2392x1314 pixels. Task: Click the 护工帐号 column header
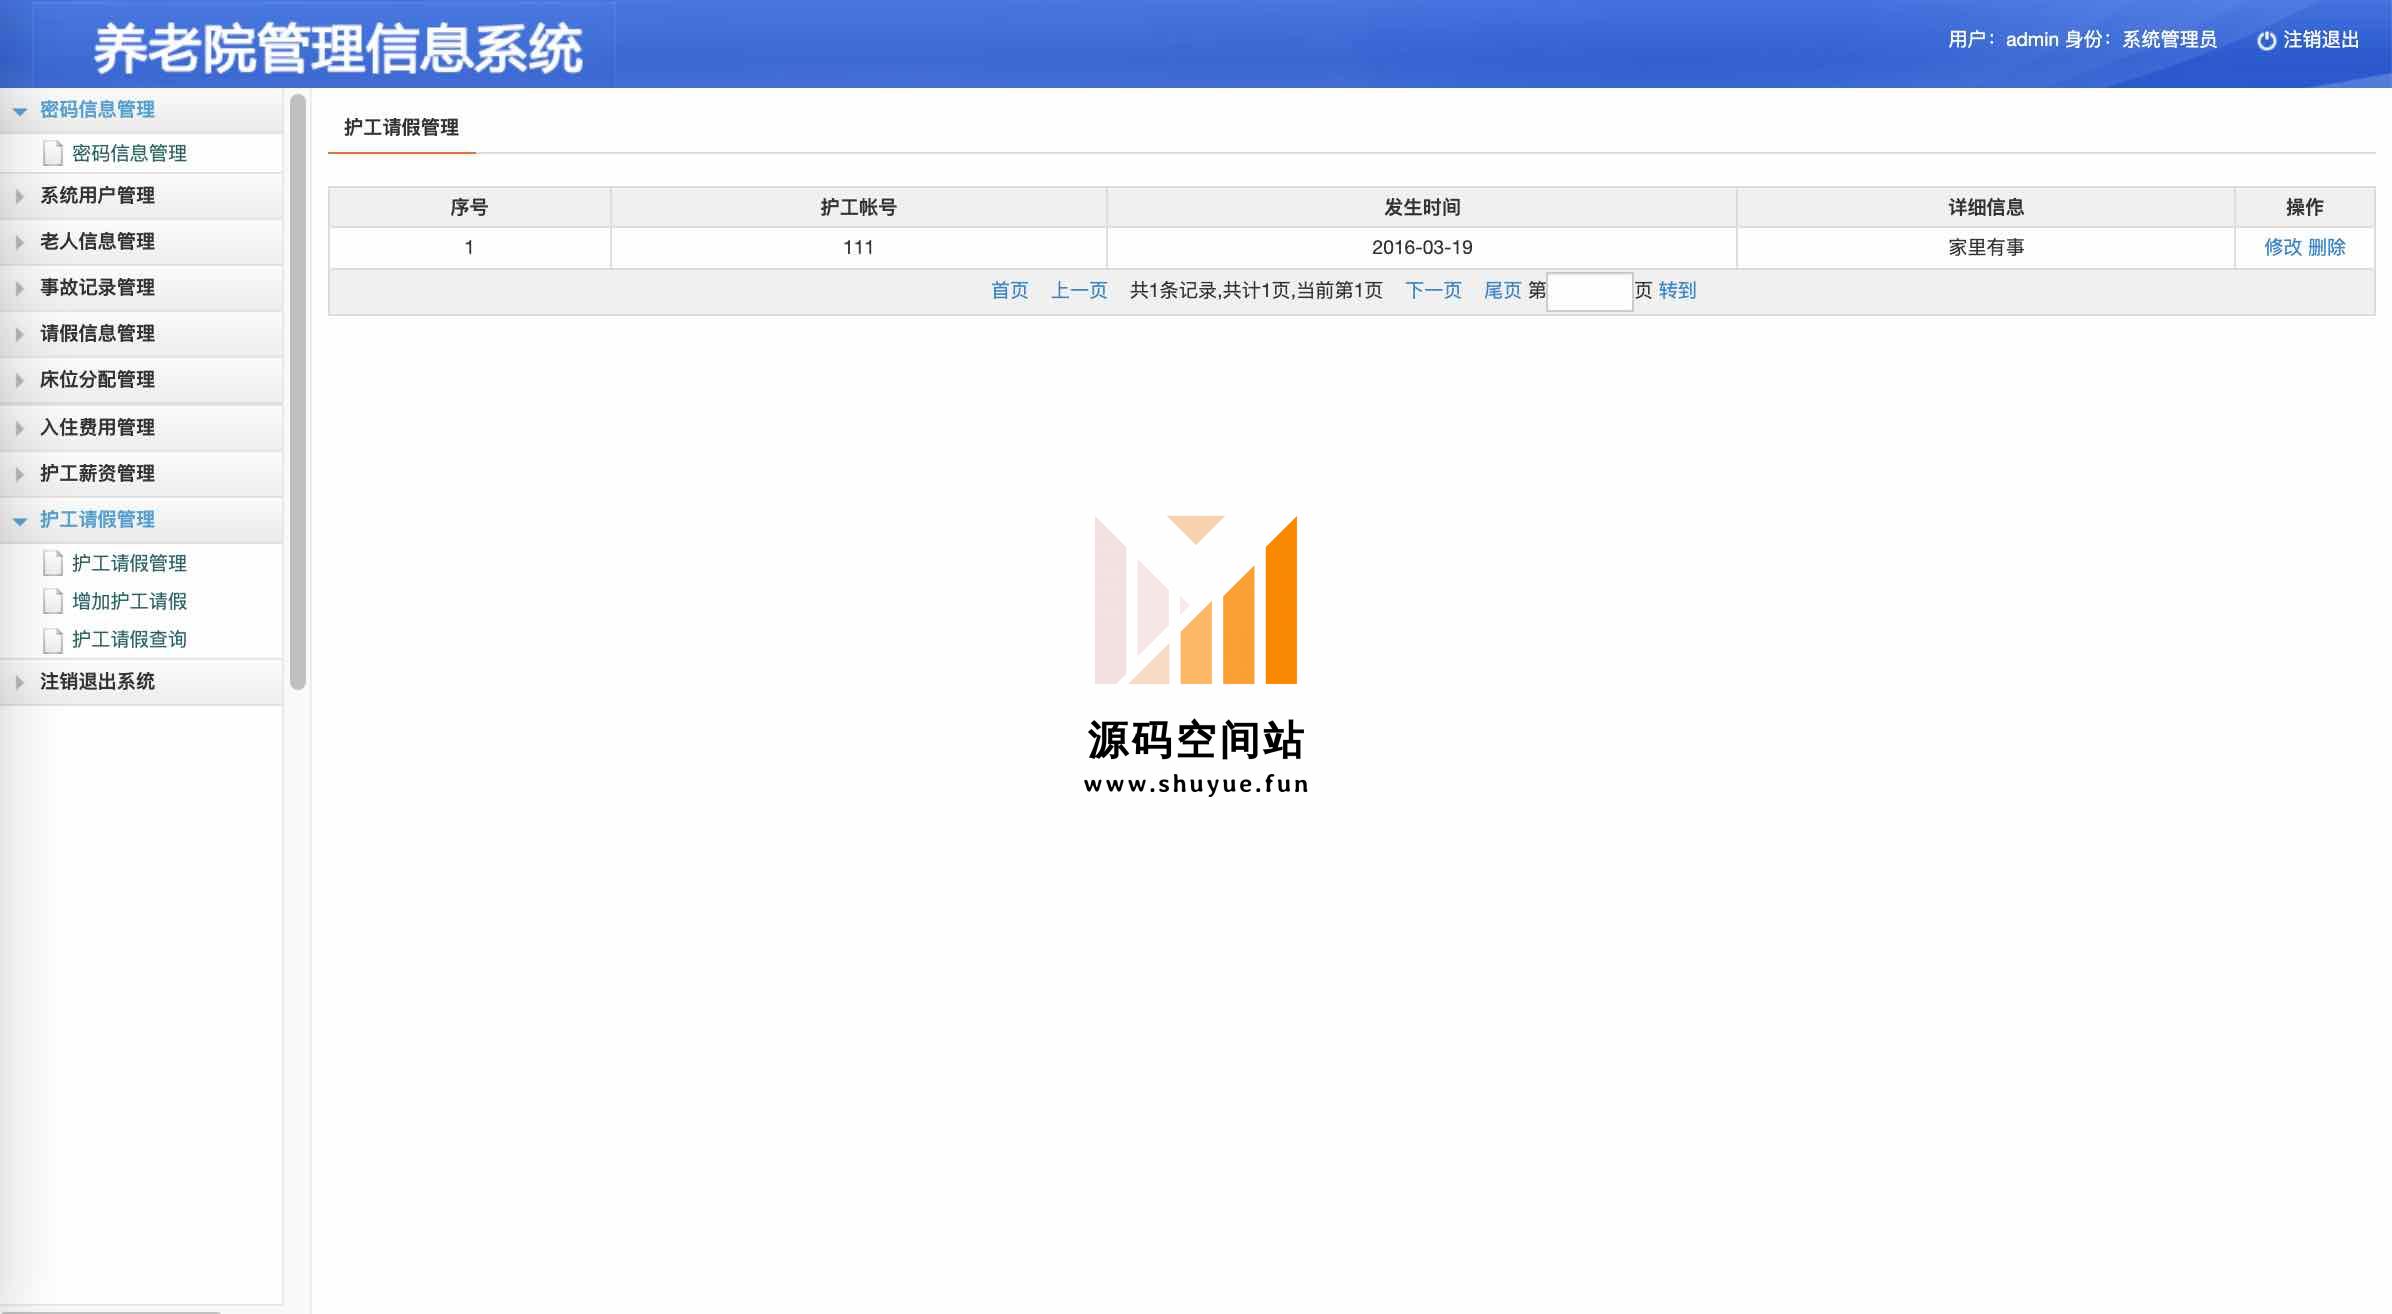[858, 207]
